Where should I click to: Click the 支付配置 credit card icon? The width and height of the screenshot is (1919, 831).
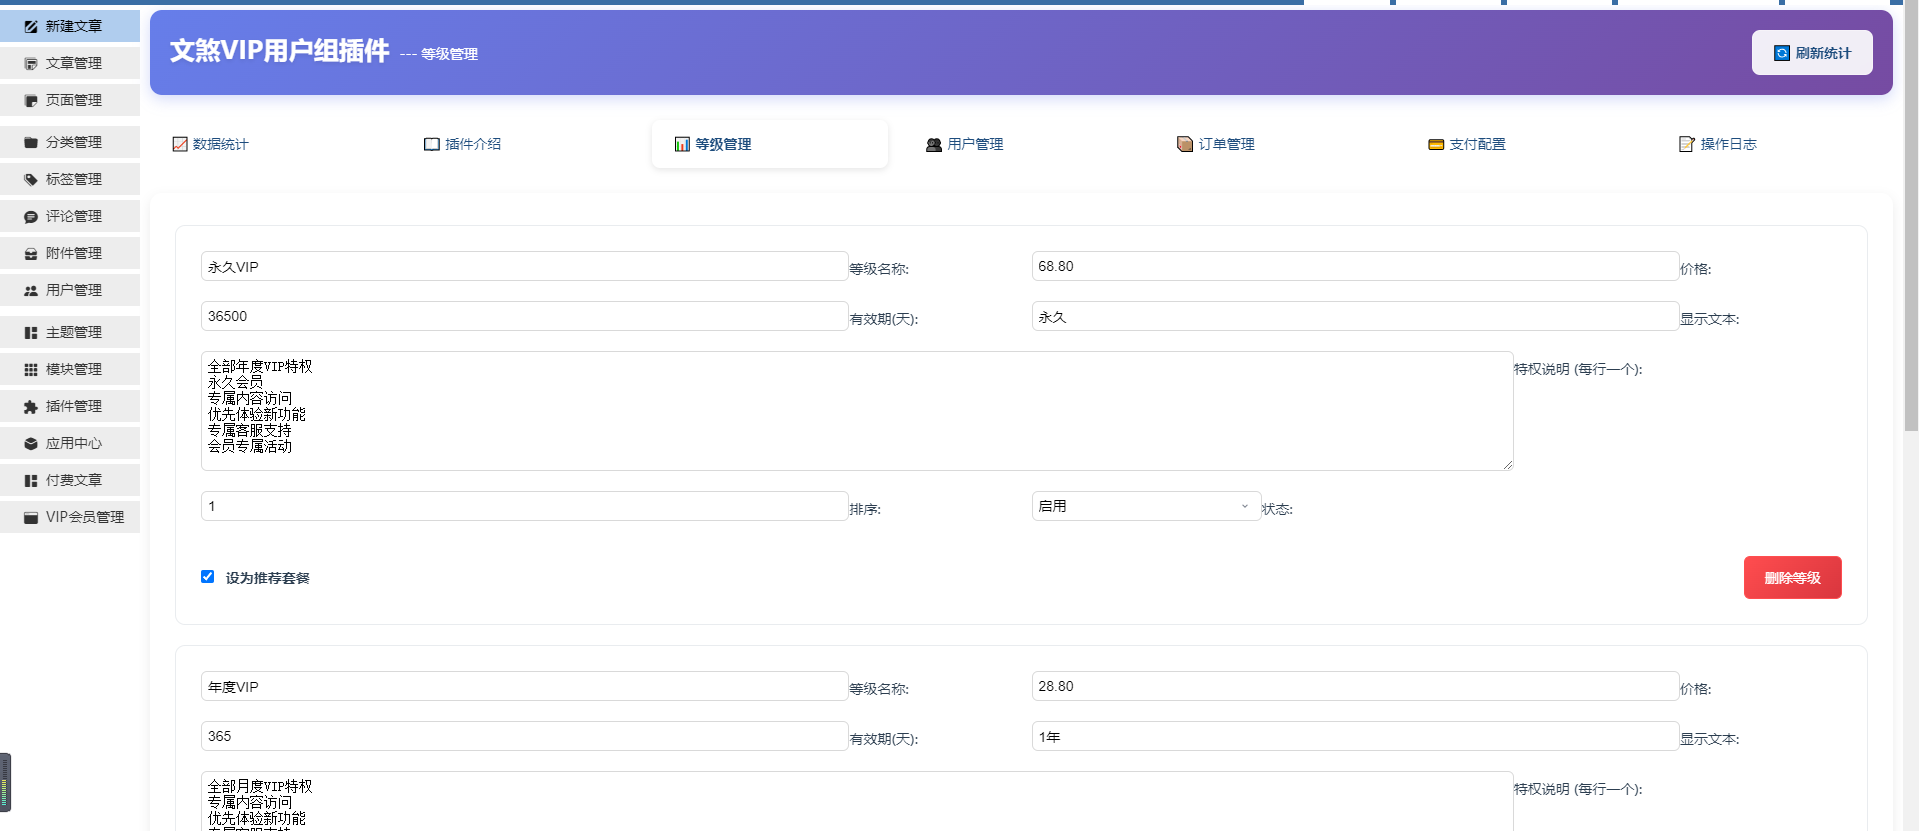[x=1436, y=144]
